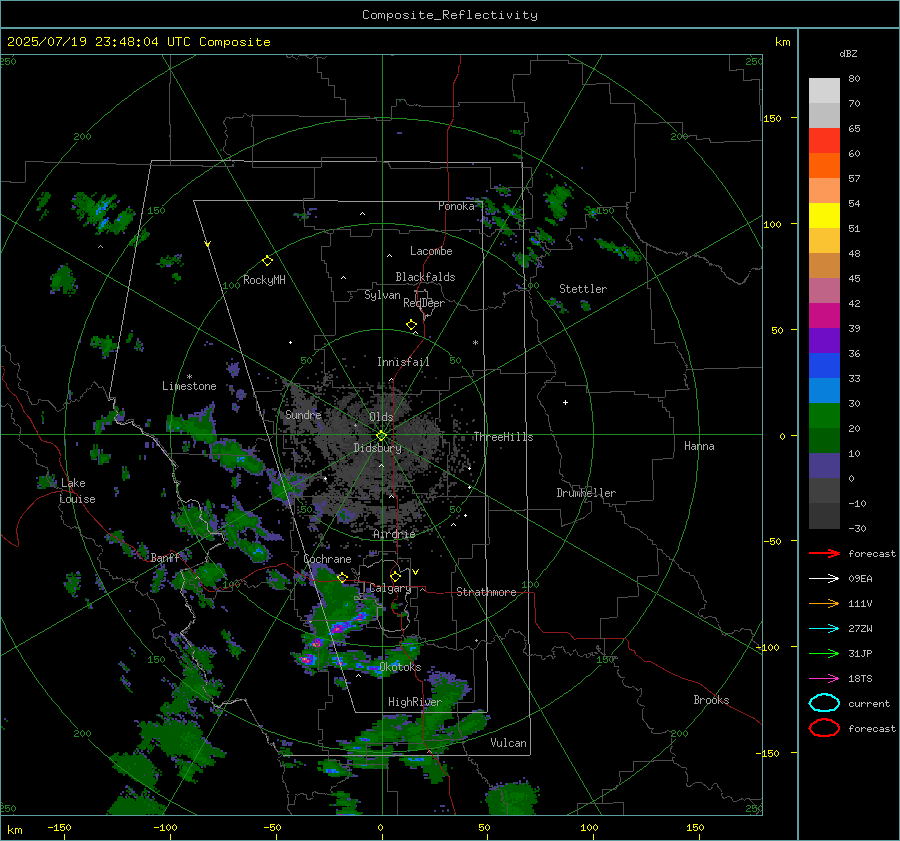The height and width of the screenshot is (841, 900).
Task: Click the Sundre label on map
Action: click(x=303, y=415)
